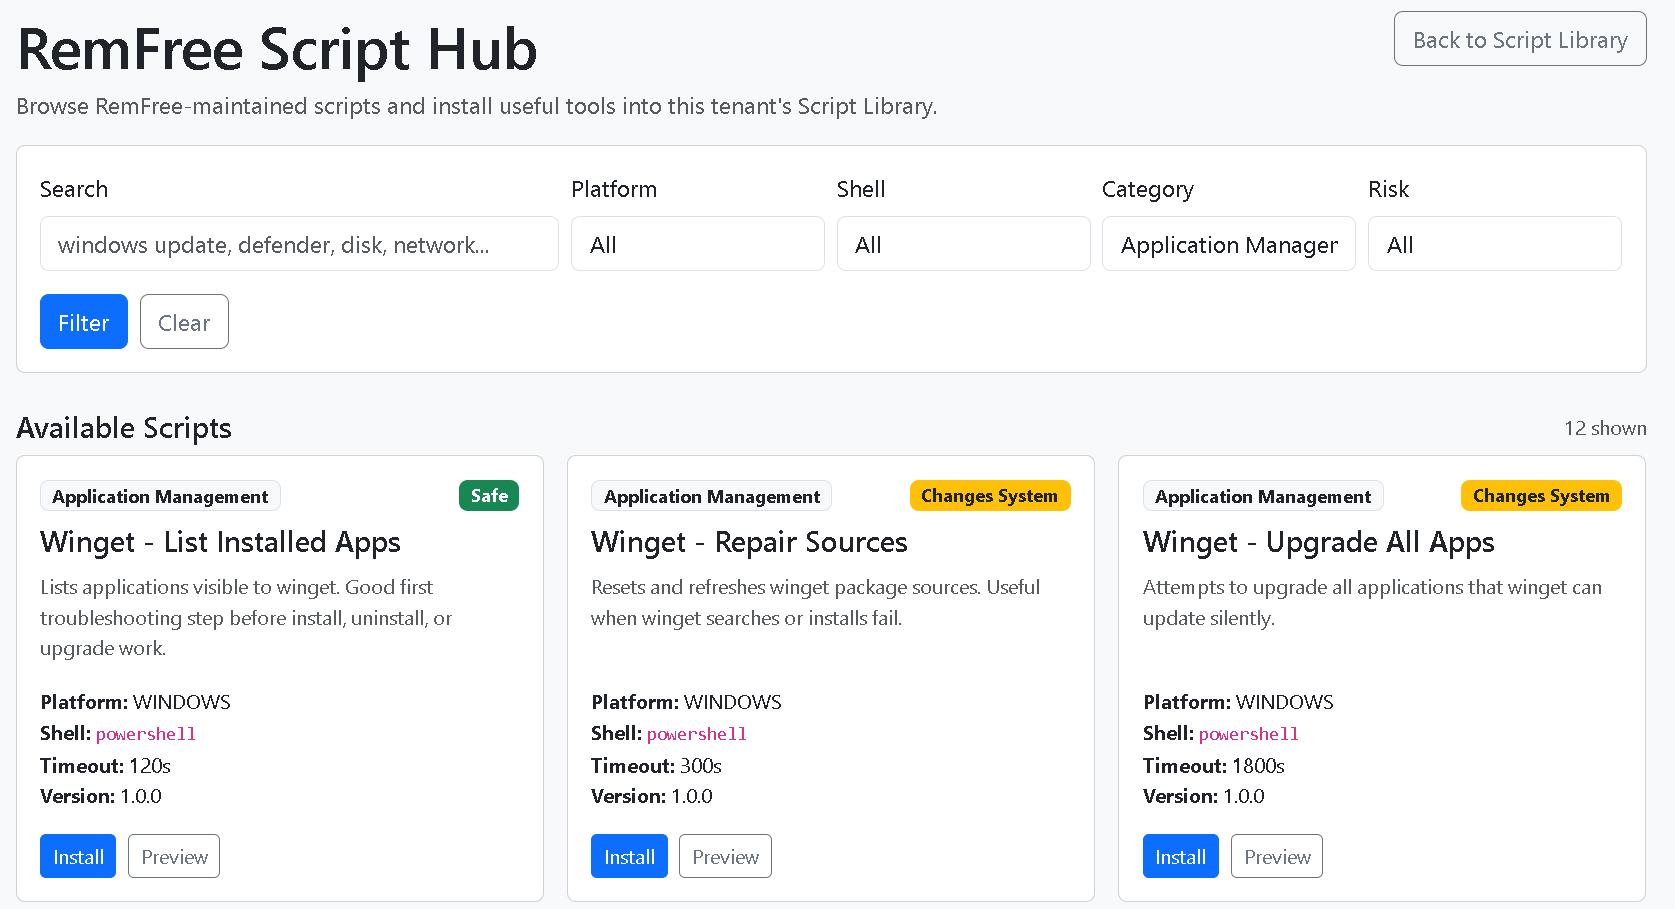This screenshot has width=1675, height=909.
Task: Preview Winget - List Installed Apps script
Action: pos(174,856)
